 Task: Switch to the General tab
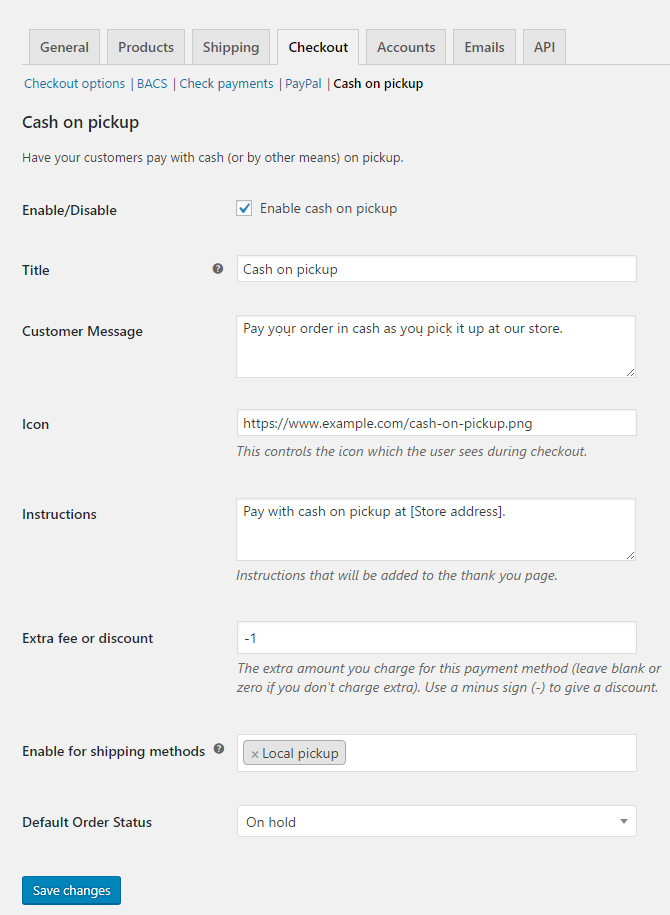click(65, 47)
